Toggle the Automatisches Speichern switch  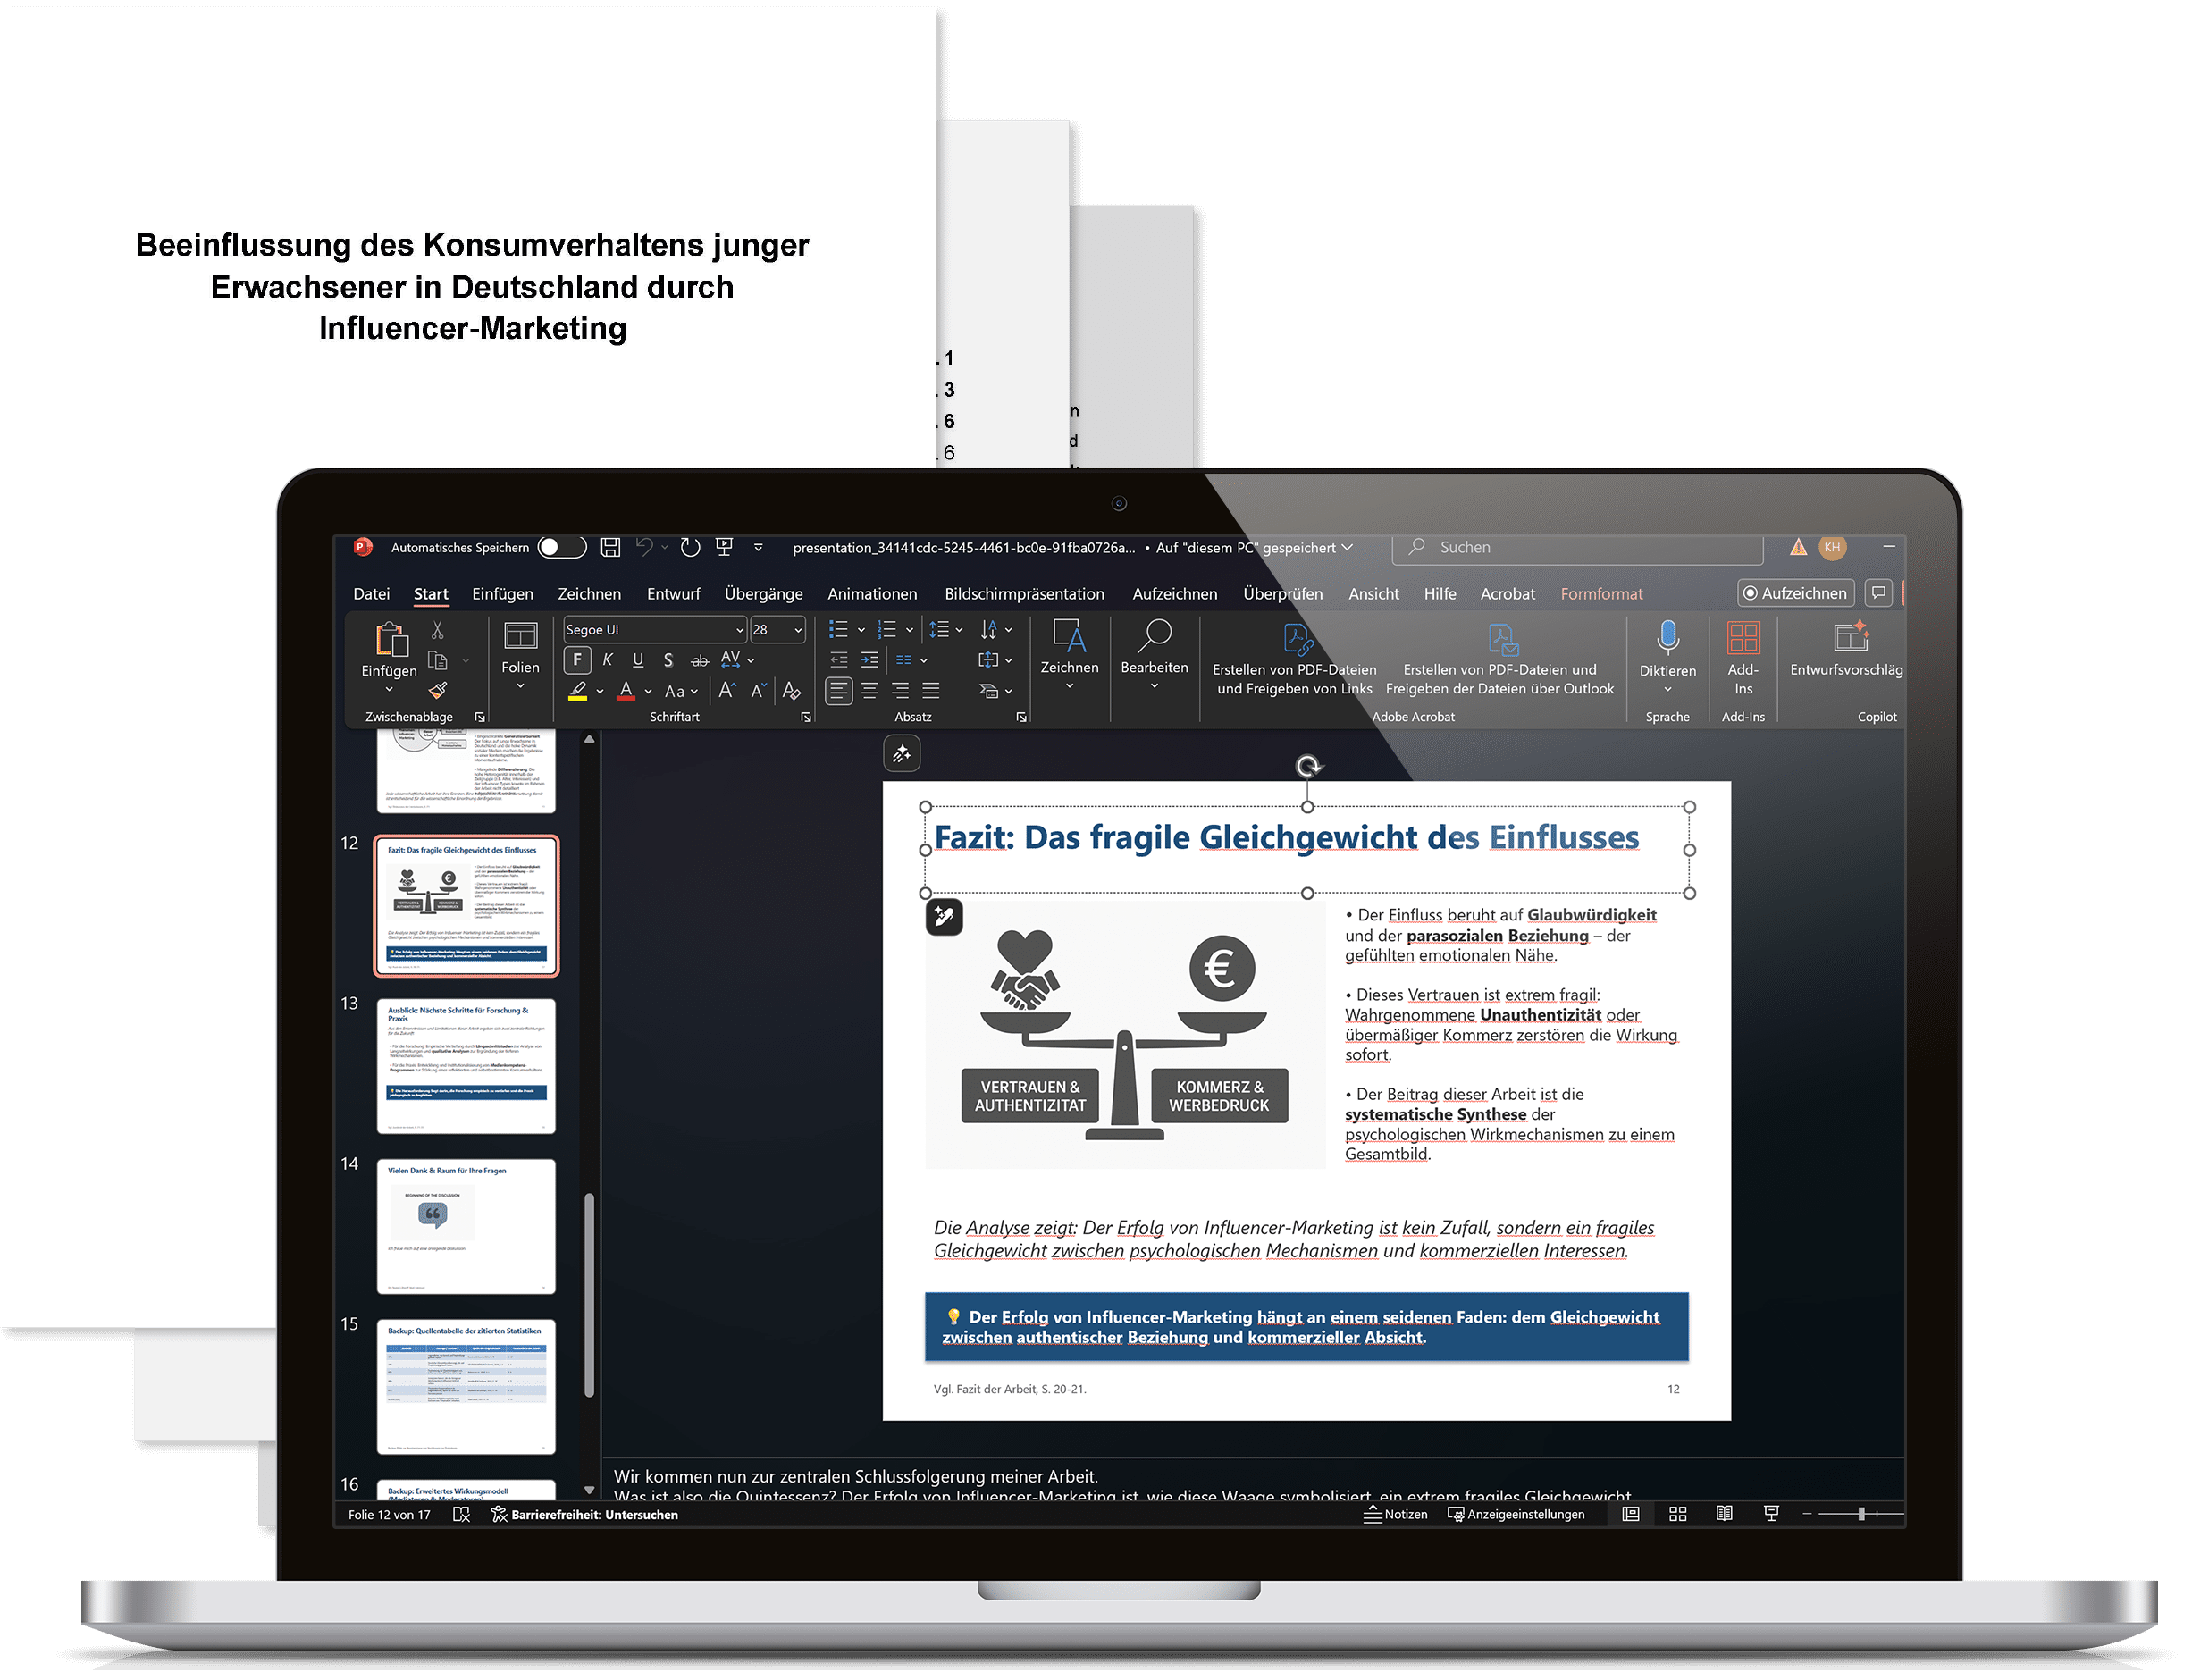(x=560, y=547)
